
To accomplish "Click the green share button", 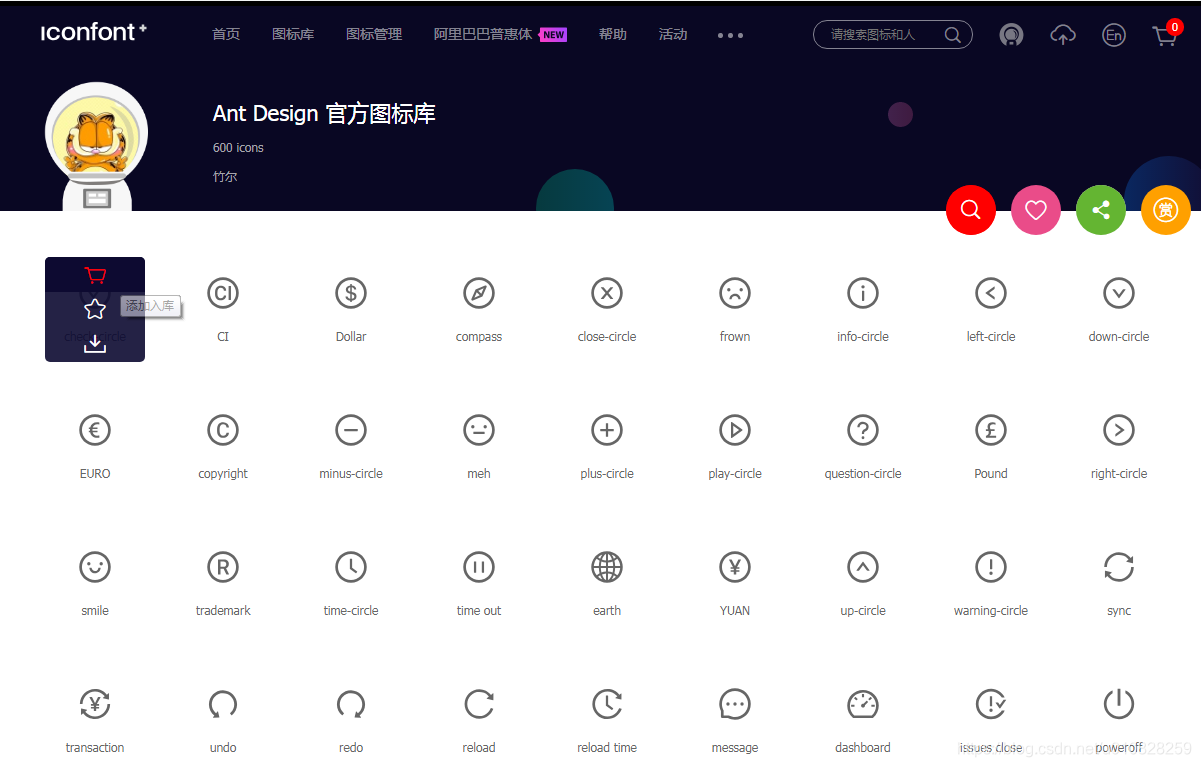I will 1101,210.
